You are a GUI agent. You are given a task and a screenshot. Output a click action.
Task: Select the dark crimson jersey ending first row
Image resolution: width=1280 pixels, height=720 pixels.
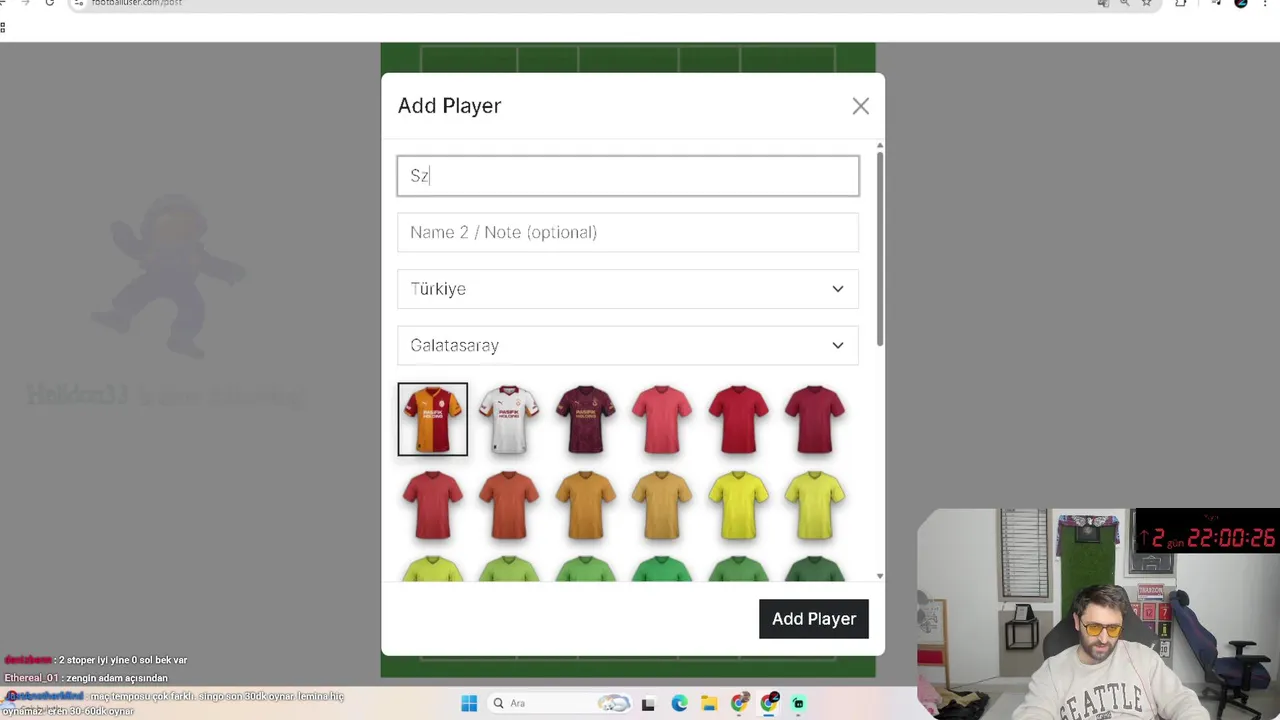pyautogui.click(x=814, y=419)
